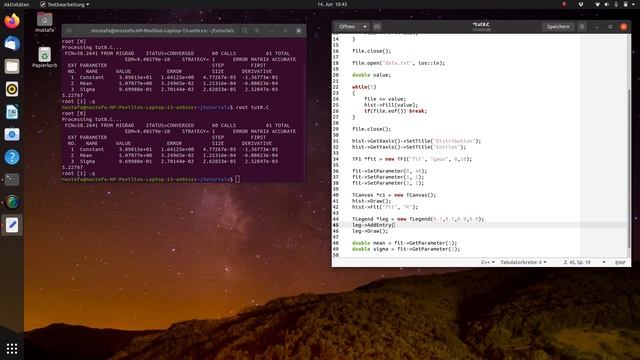Click the red recording indicator in top bar
Viewport: 640px width, 360px height.
(x=564, y=4)
